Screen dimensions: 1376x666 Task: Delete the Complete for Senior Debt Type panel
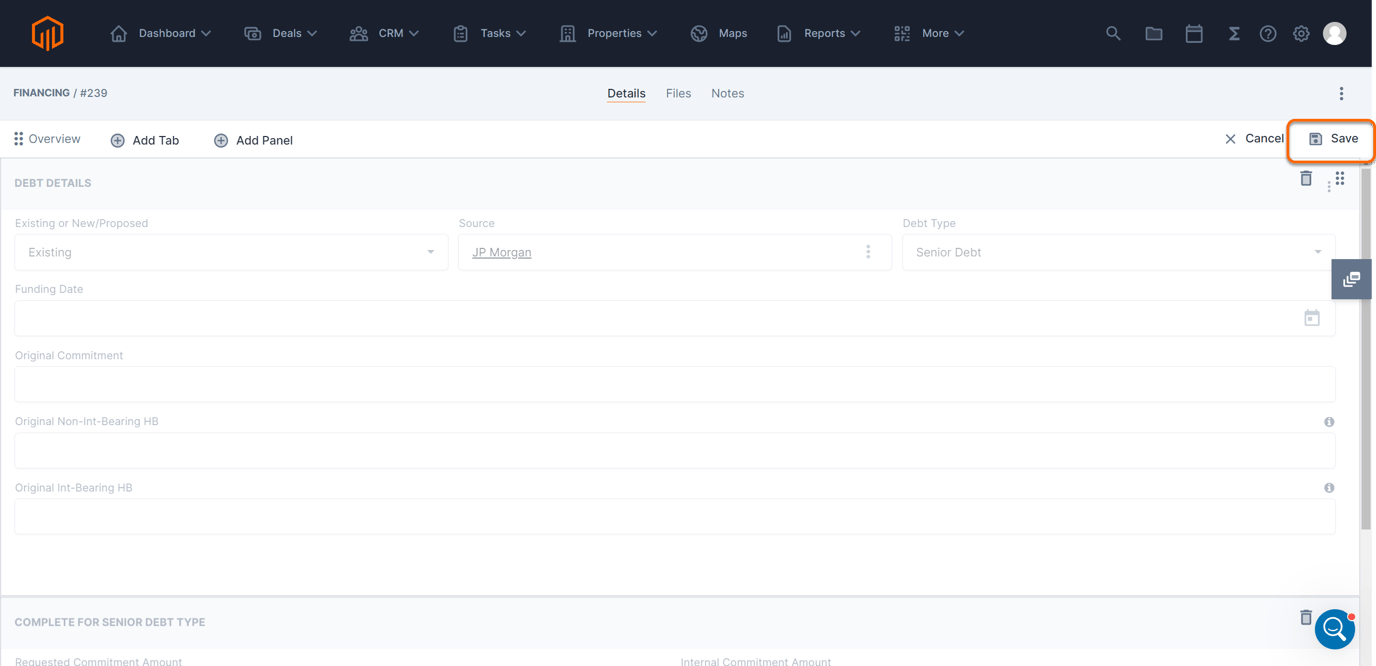[1306, 617]
